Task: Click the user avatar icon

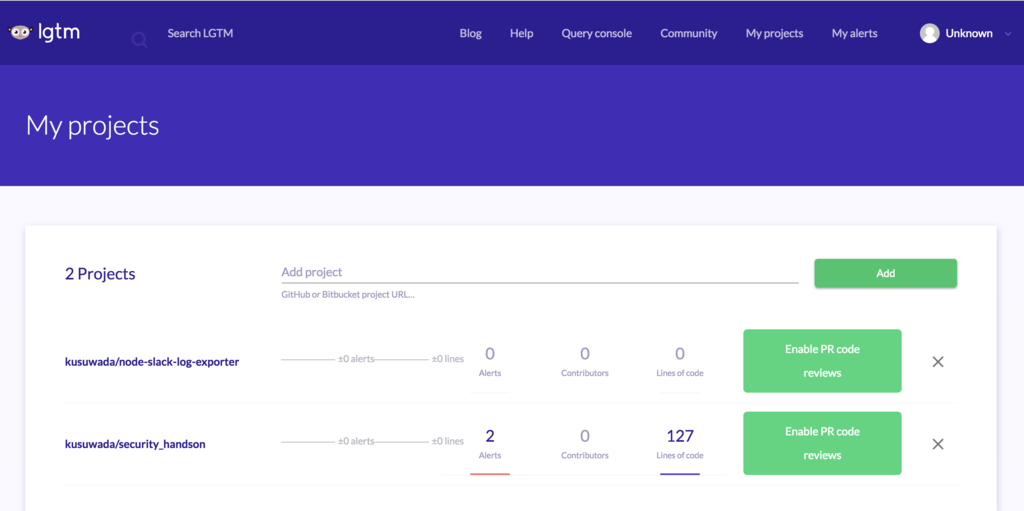Action: click(929, 33)
